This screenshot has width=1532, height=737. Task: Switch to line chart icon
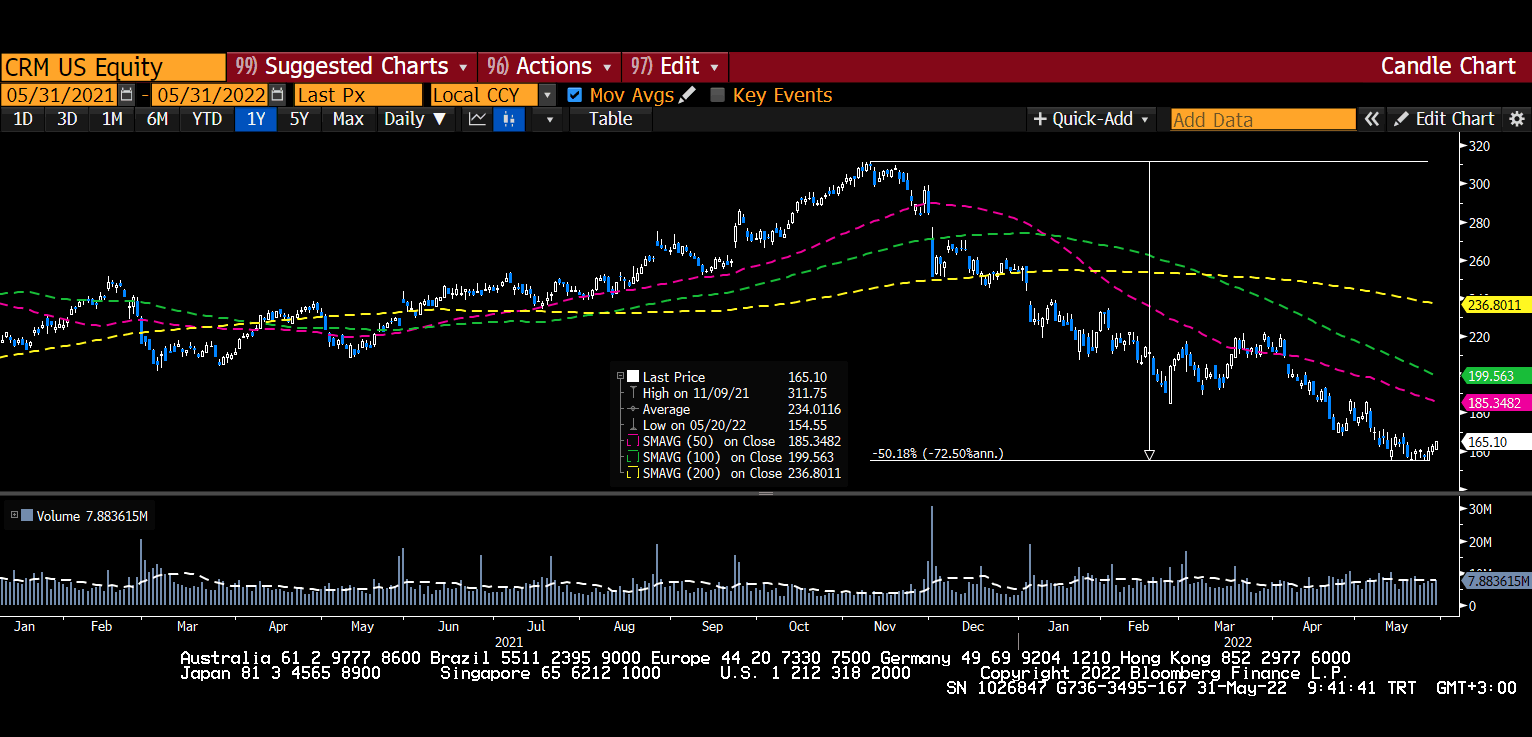pyautogui.click(x=477, y=119)
